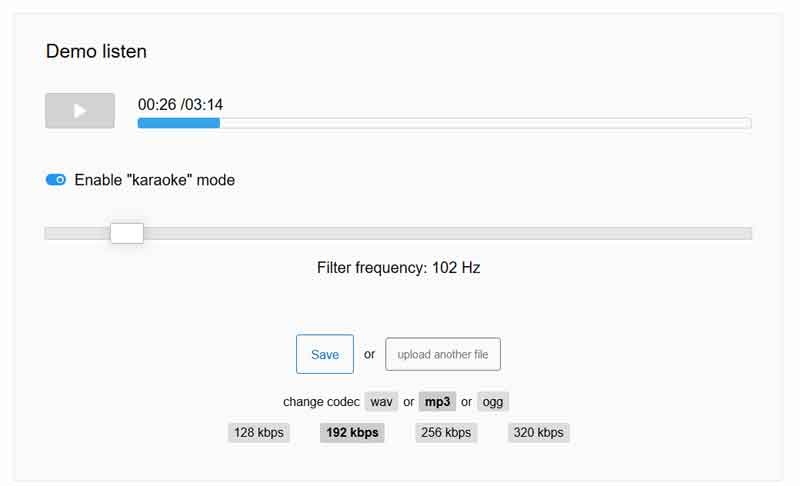Image resolution: width=800 pixels, height=486 pixels.
Task: Click the Enable "karaoke" mode label
Action: click(x=154, y=180)
